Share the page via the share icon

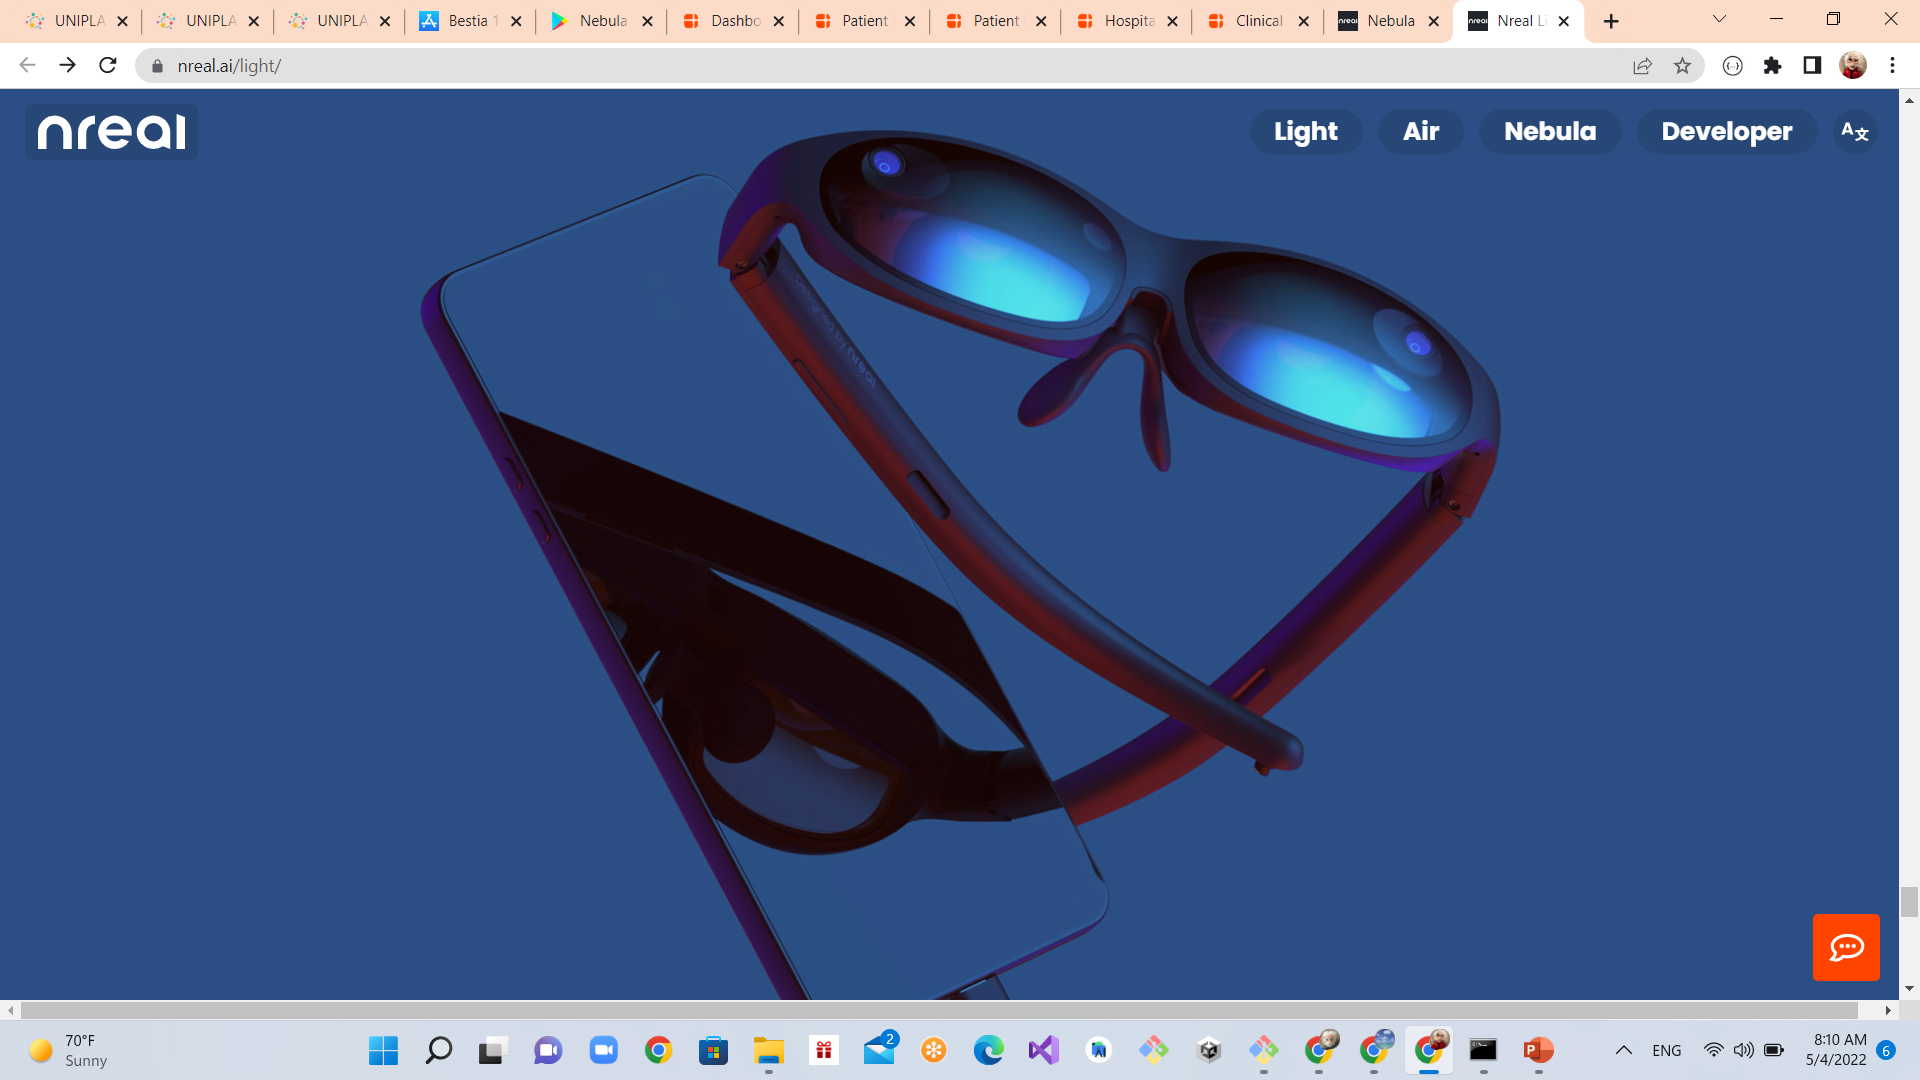pos(1642,65)
